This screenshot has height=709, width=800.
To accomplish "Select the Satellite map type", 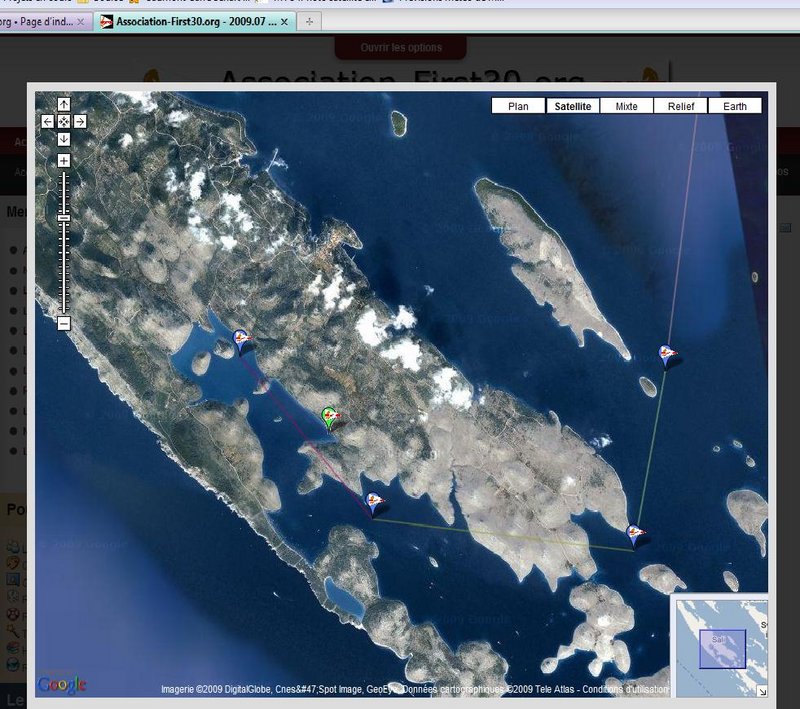I will [x=572, y=106].
